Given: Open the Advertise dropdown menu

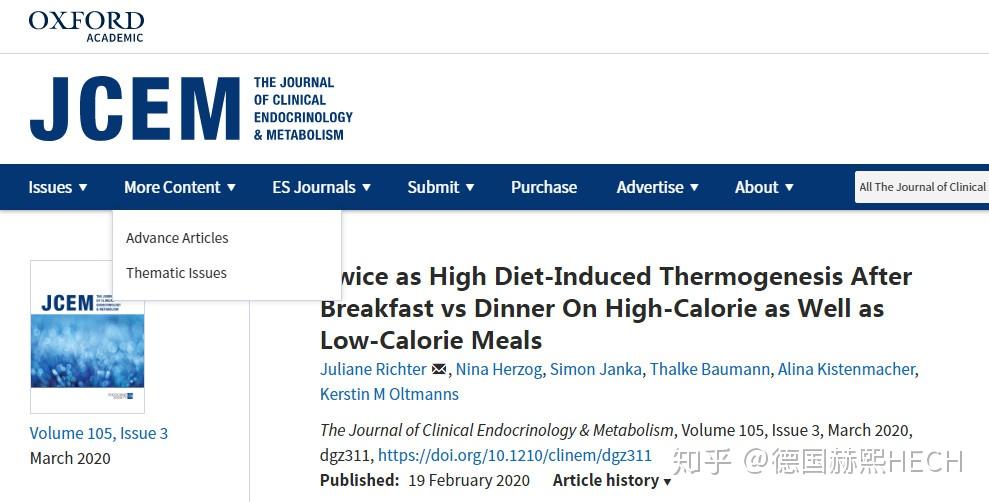Looking at the screenshot, I should (x=658, y=187).
